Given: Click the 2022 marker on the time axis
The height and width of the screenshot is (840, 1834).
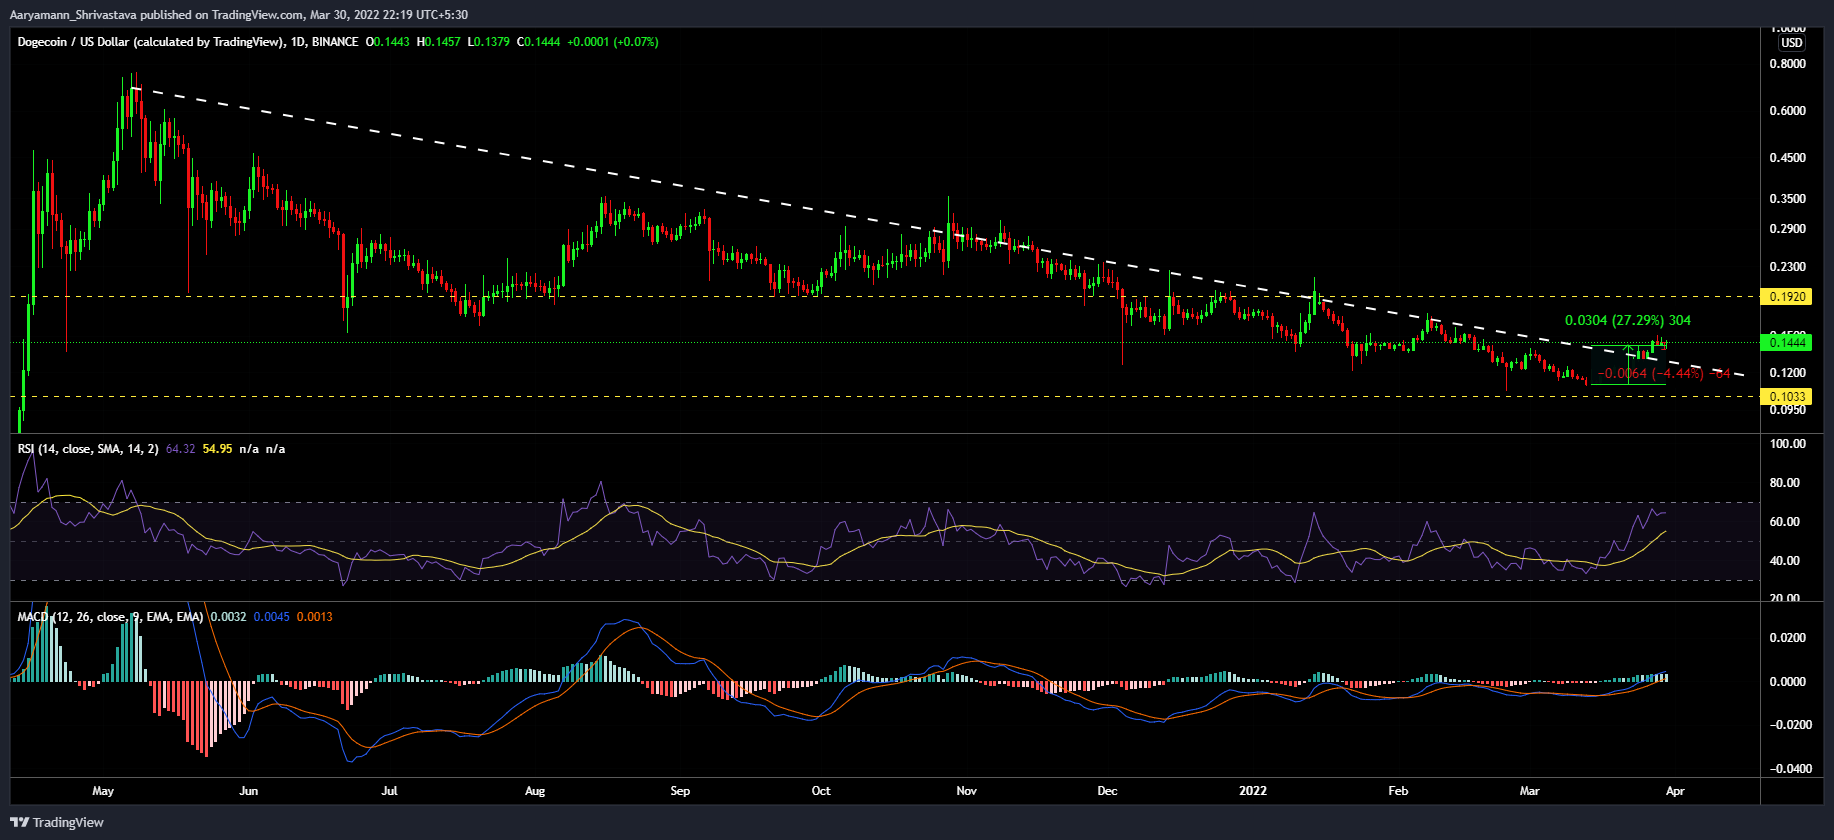Looking at the screenshot, I should point(1252,791).
